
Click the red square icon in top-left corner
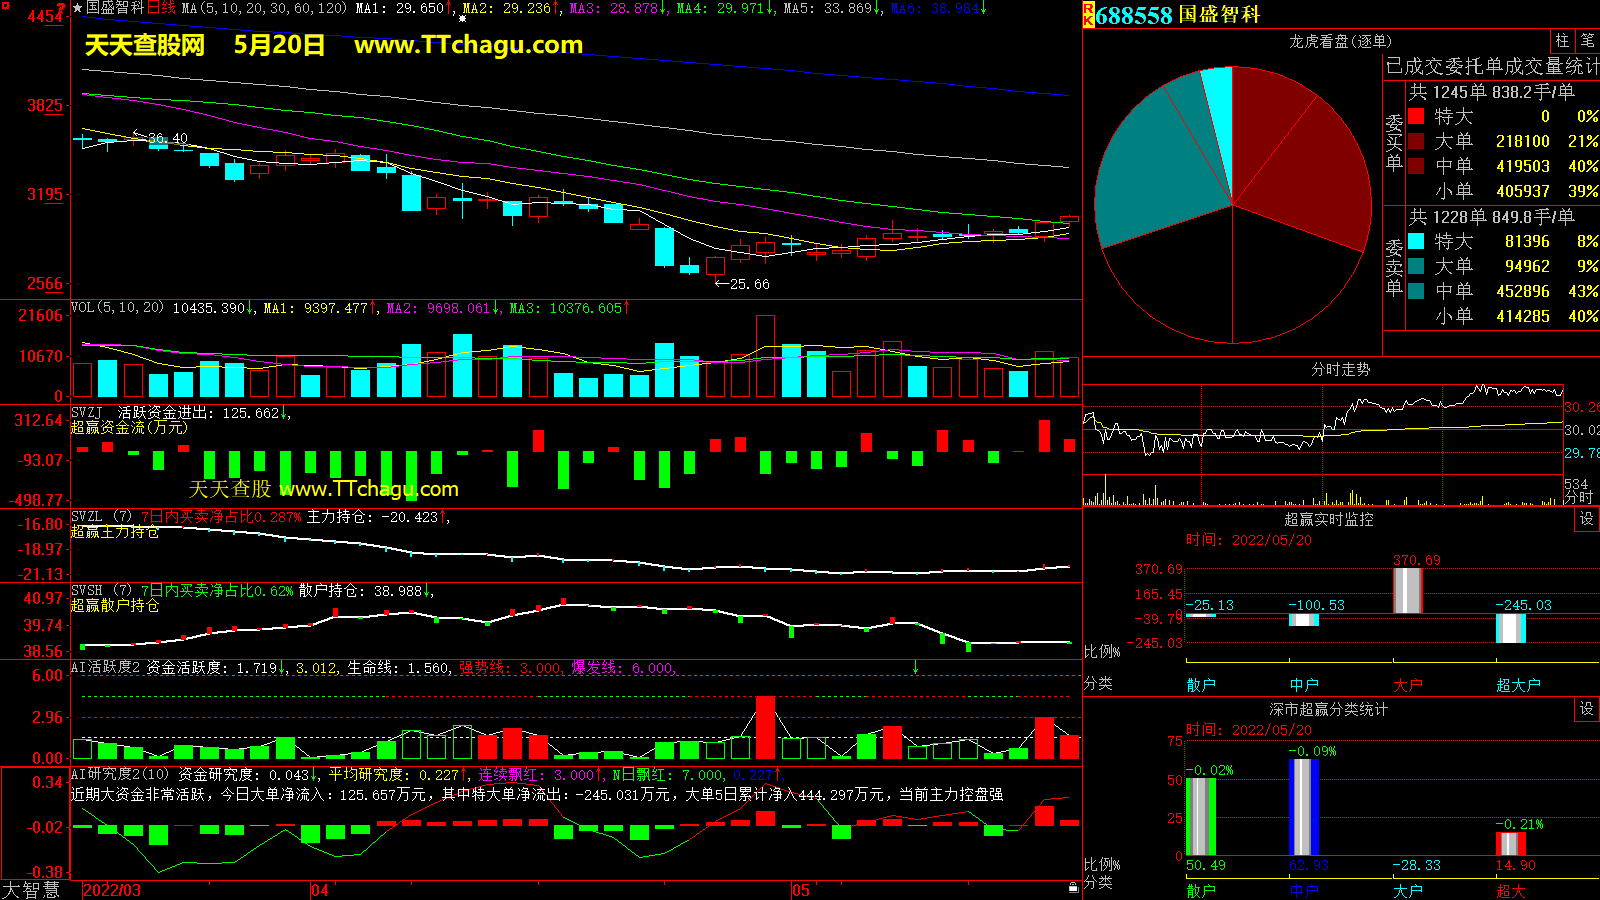click(x=5, y=6)
